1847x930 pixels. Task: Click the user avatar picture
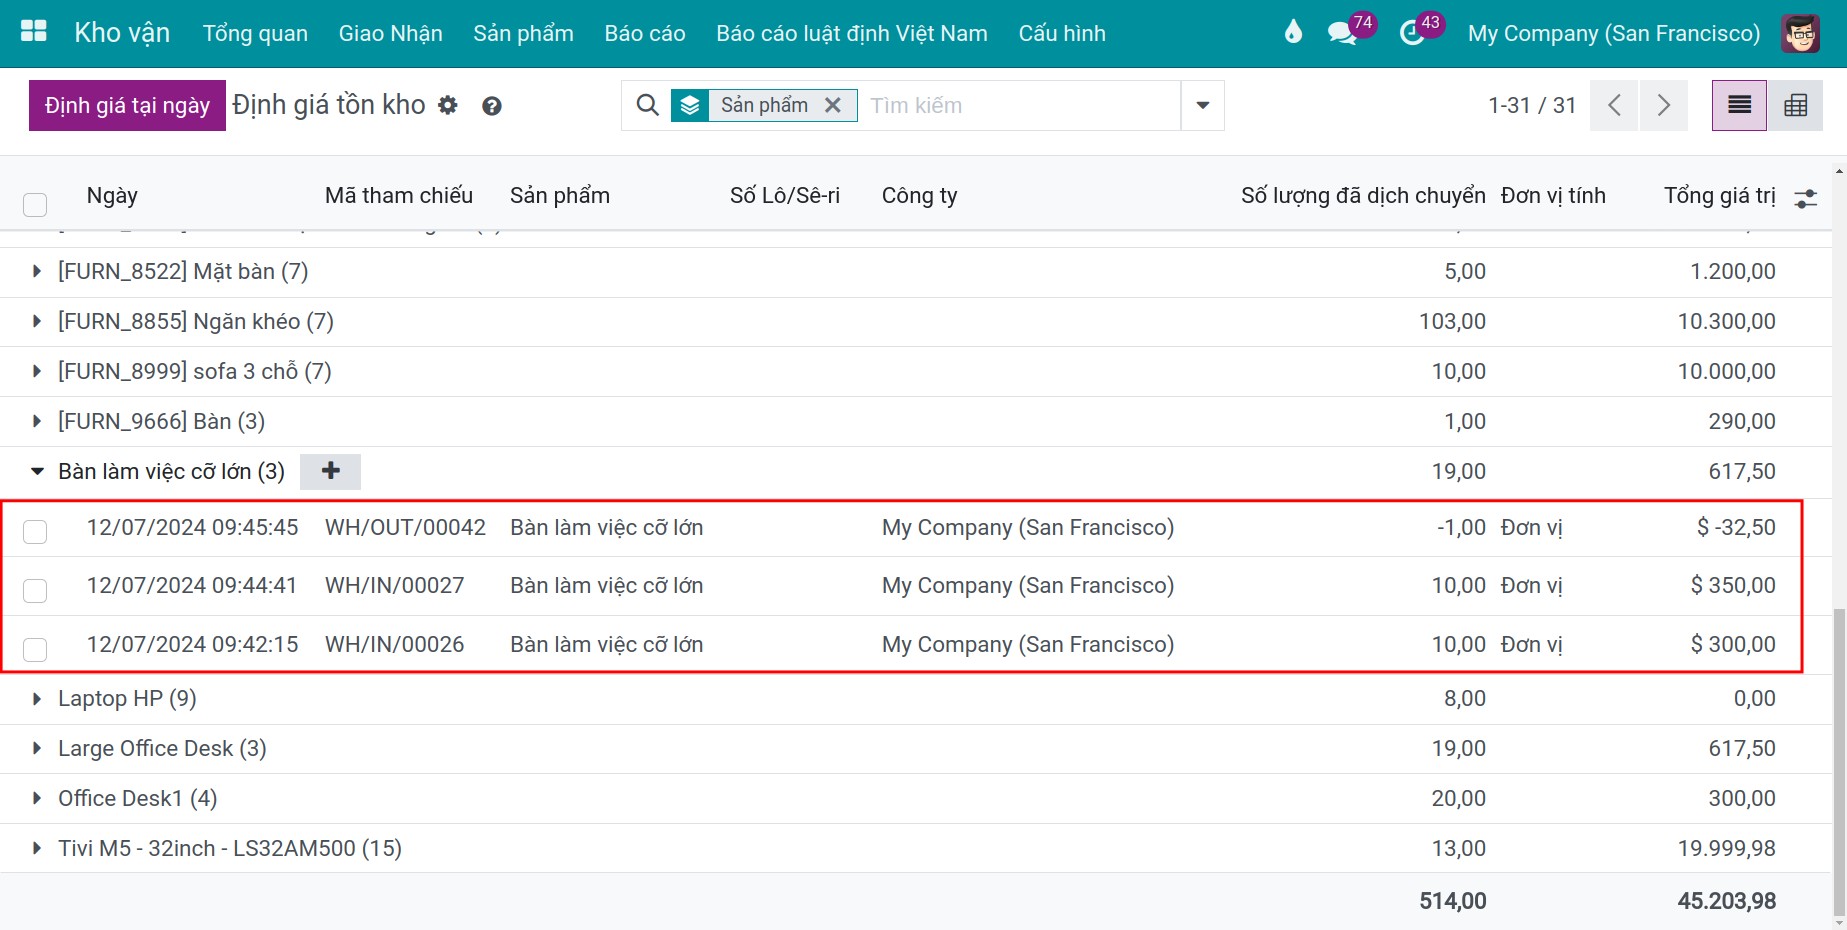[x=1801, y=33]
